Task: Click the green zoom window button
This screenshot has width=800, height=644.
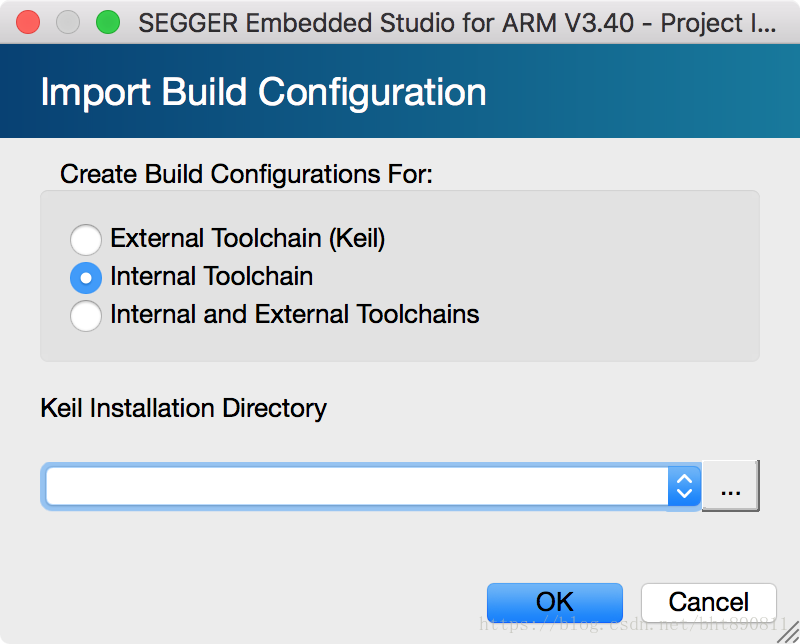Action: point(108,22)
